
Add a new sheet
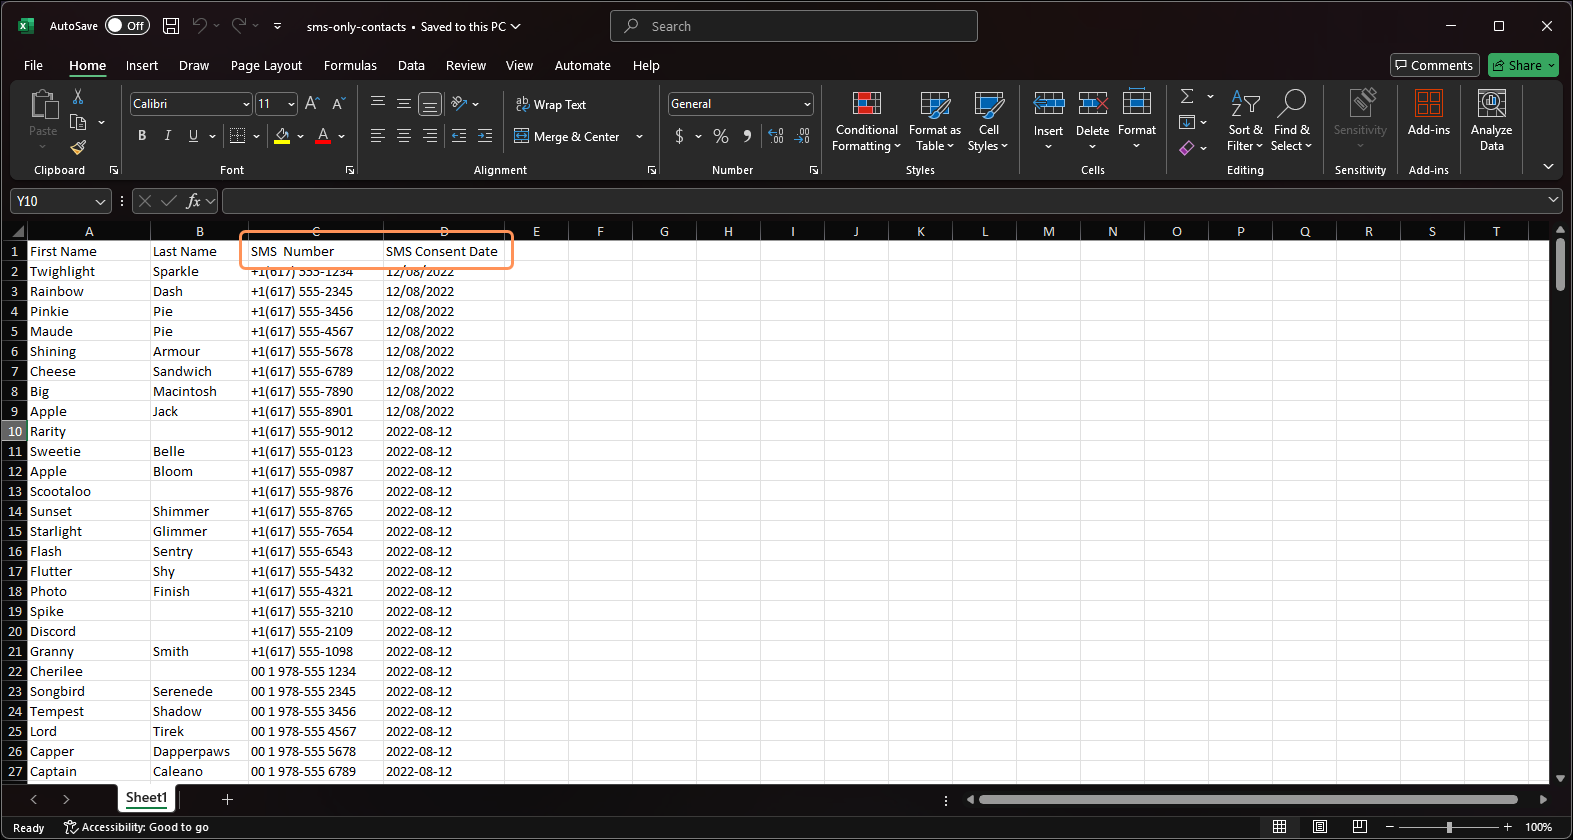pyautogui.click(x=227, y=799)
